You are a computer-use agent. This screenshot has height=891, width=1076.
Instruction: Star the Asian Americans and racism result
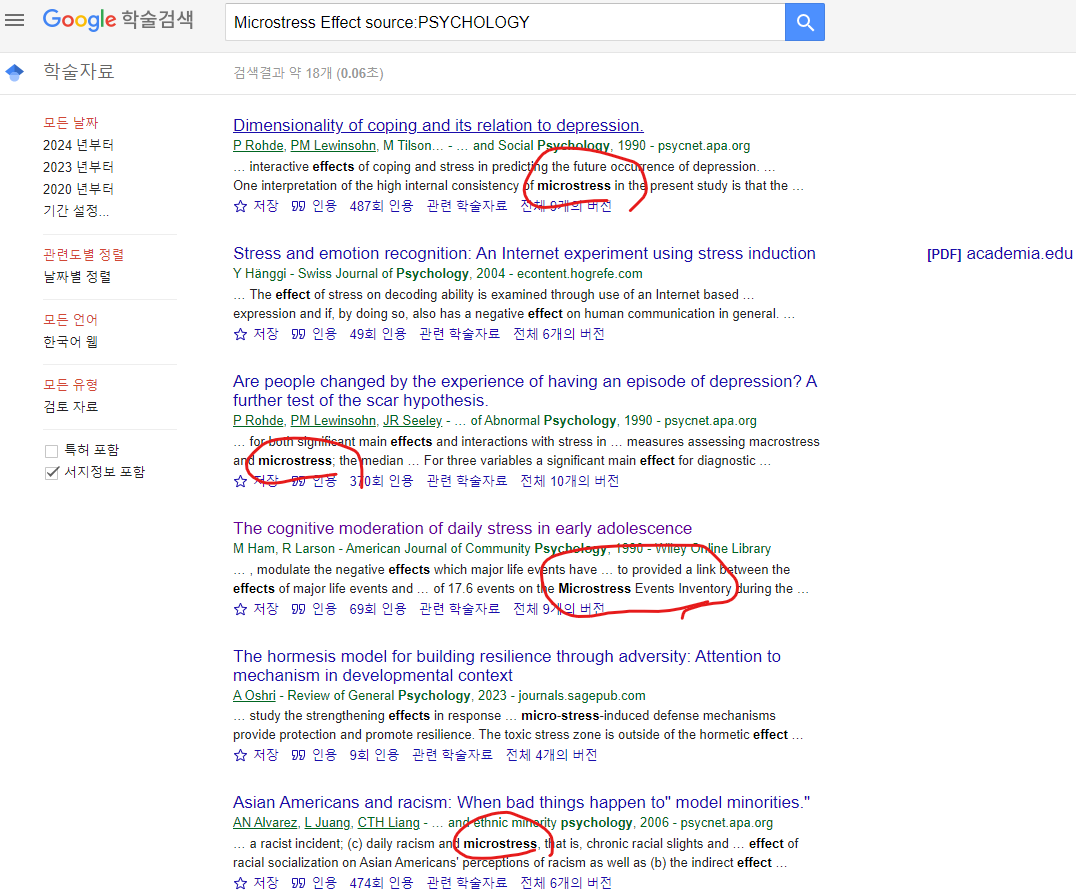240,882
